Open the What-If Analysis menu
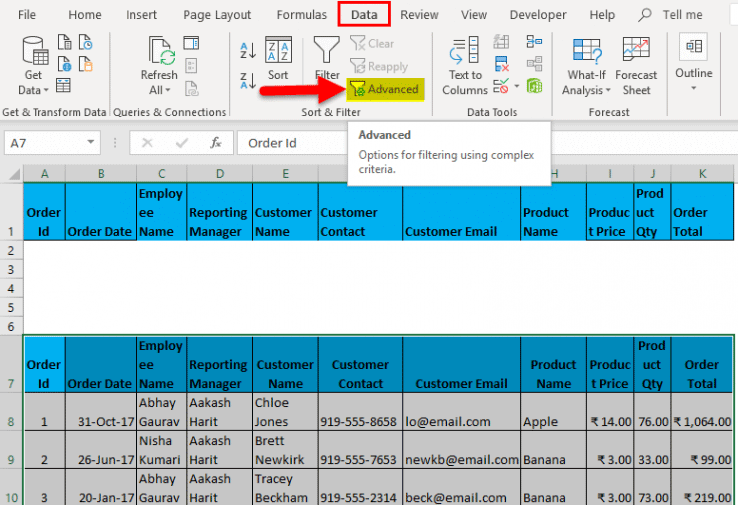738x505 pixels. click(586, 66)
